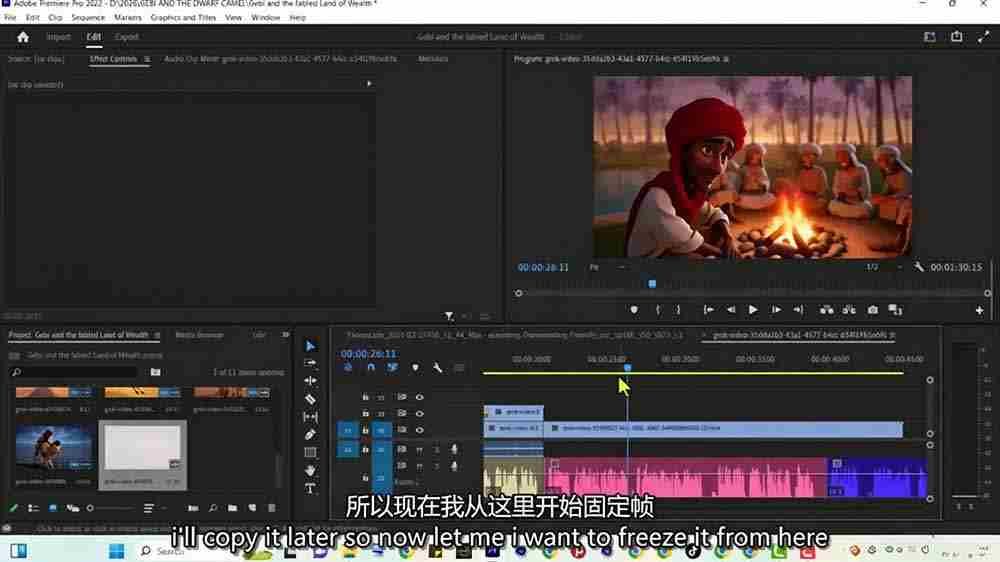Toggle V1 track output eye
Viewport: 1000px width, 562px height.
point(420,431)
